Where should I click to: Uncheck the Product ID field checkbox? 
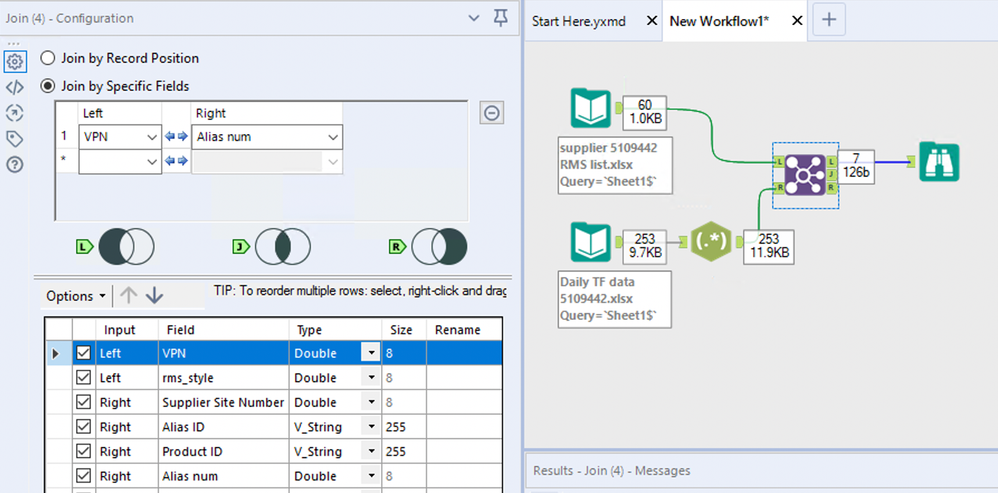[83, 452]
